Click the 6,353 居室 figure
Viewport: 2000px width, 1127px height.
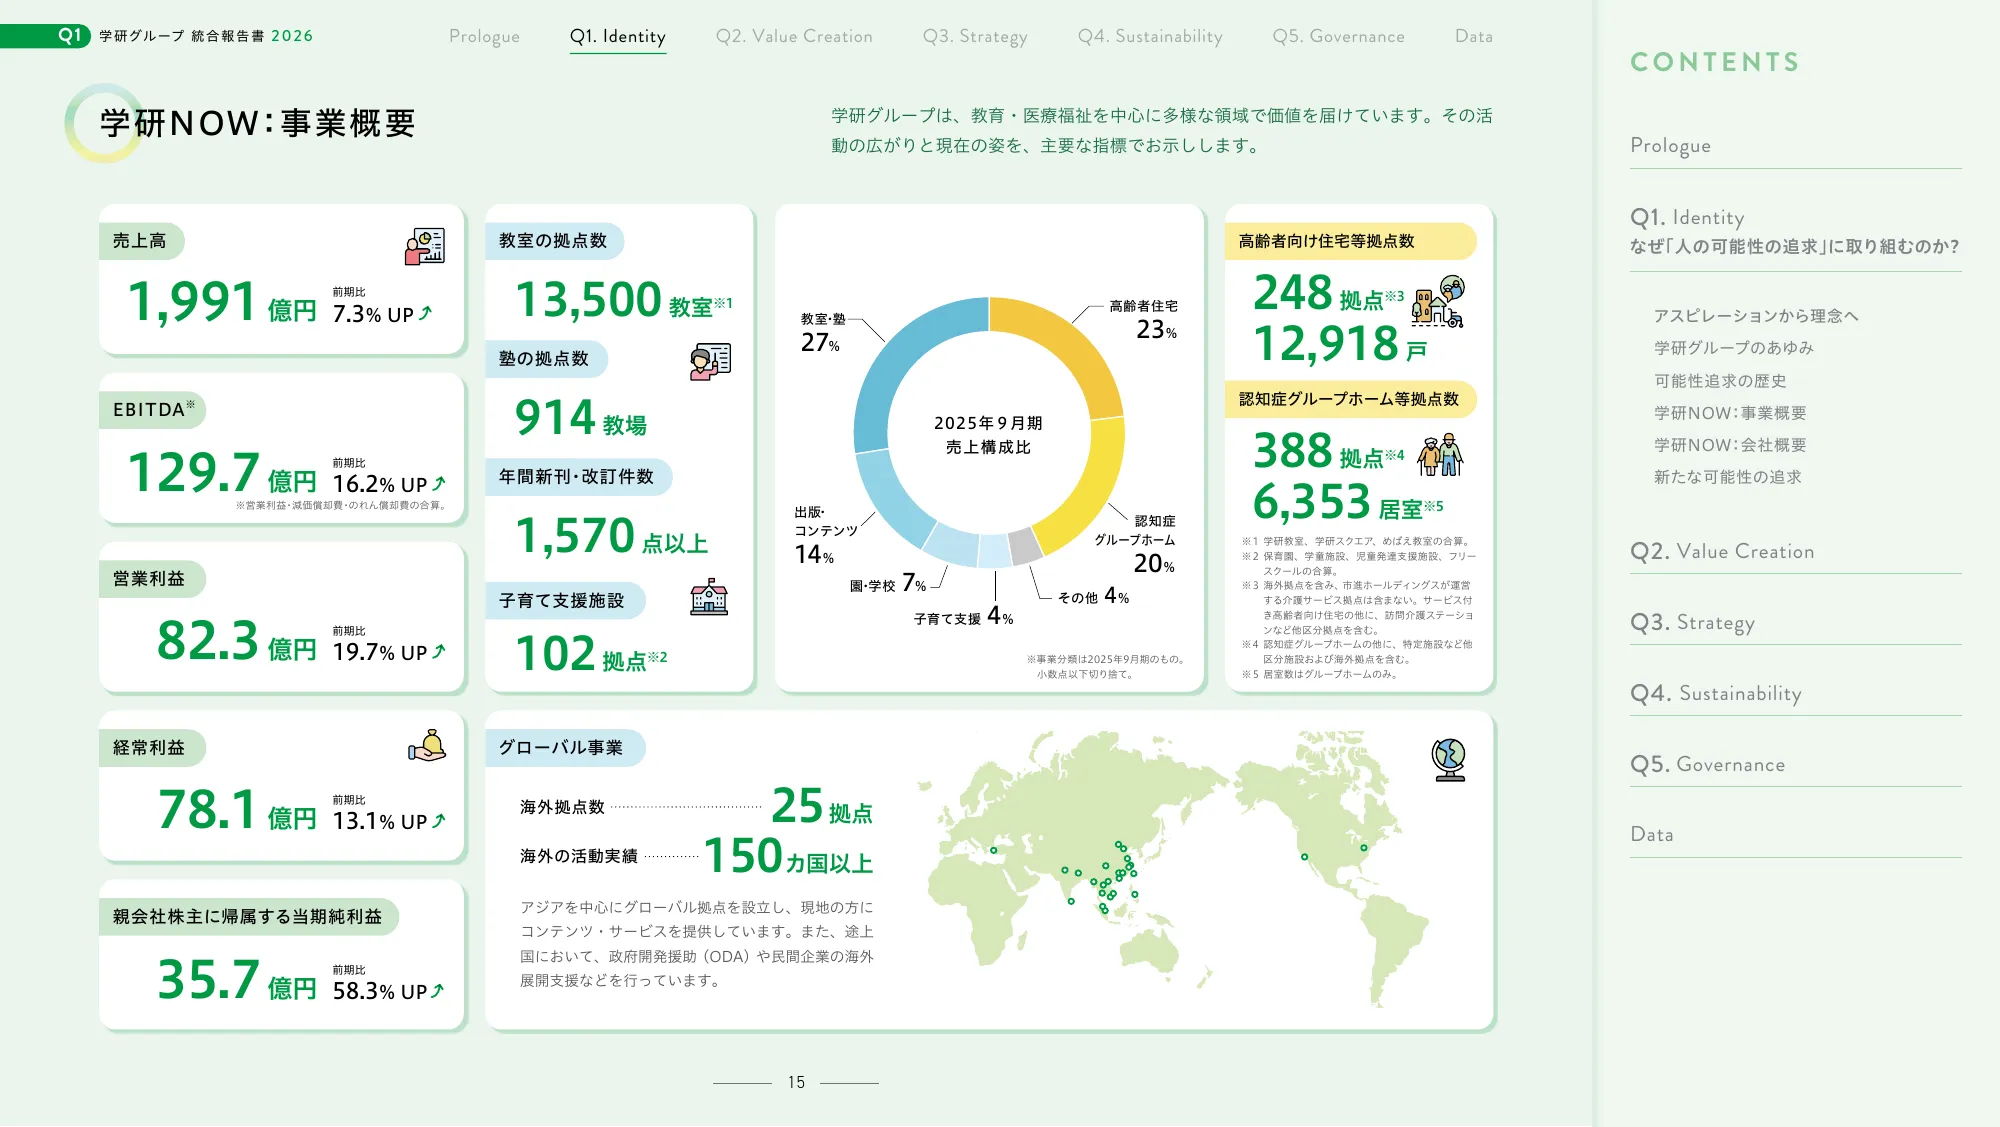[1348, 502]
